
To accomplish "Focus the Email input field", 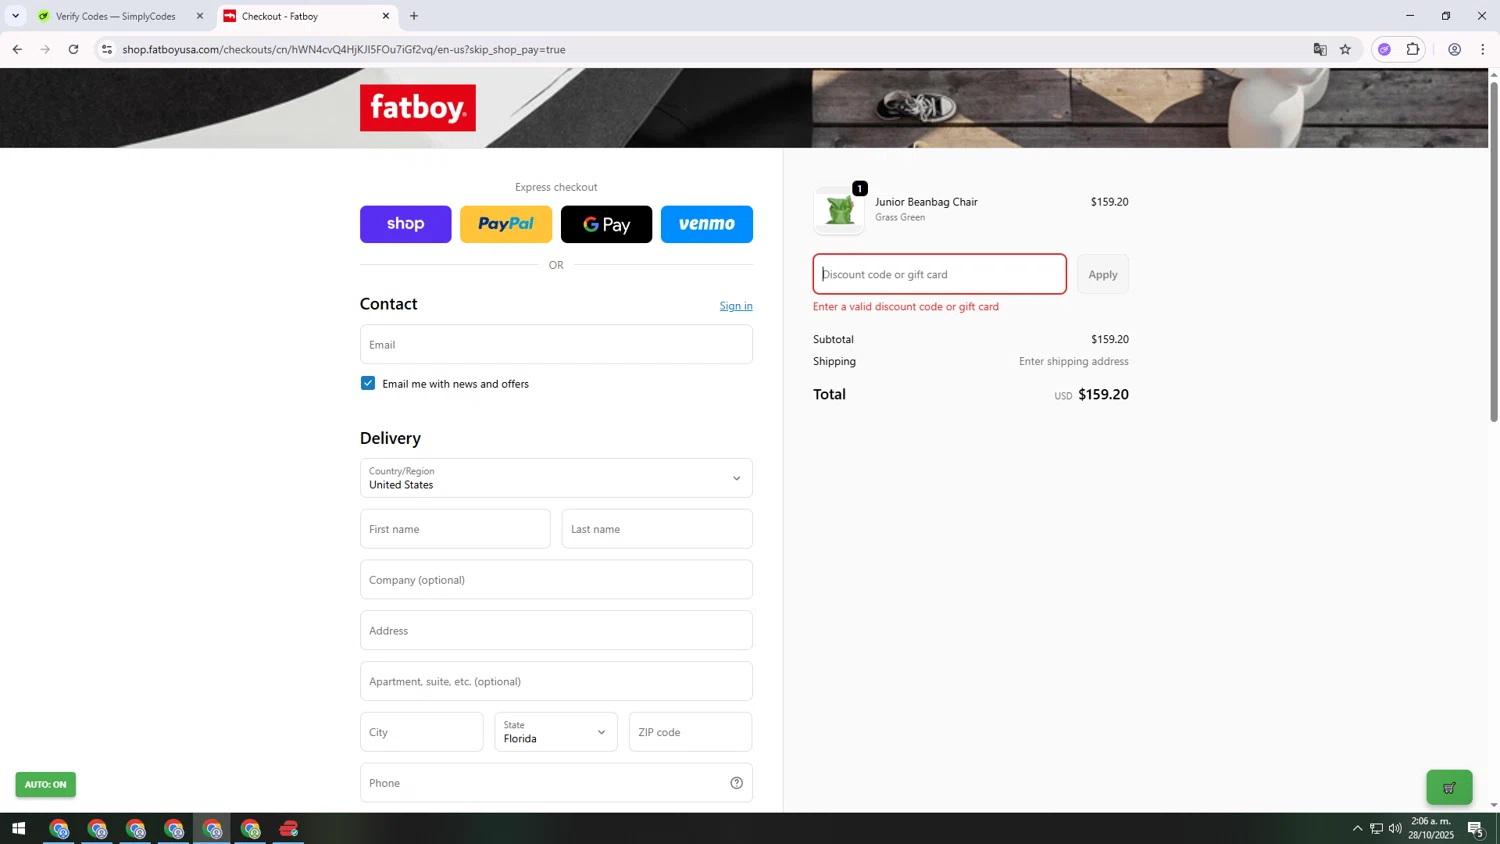I will tap(556, 344).
